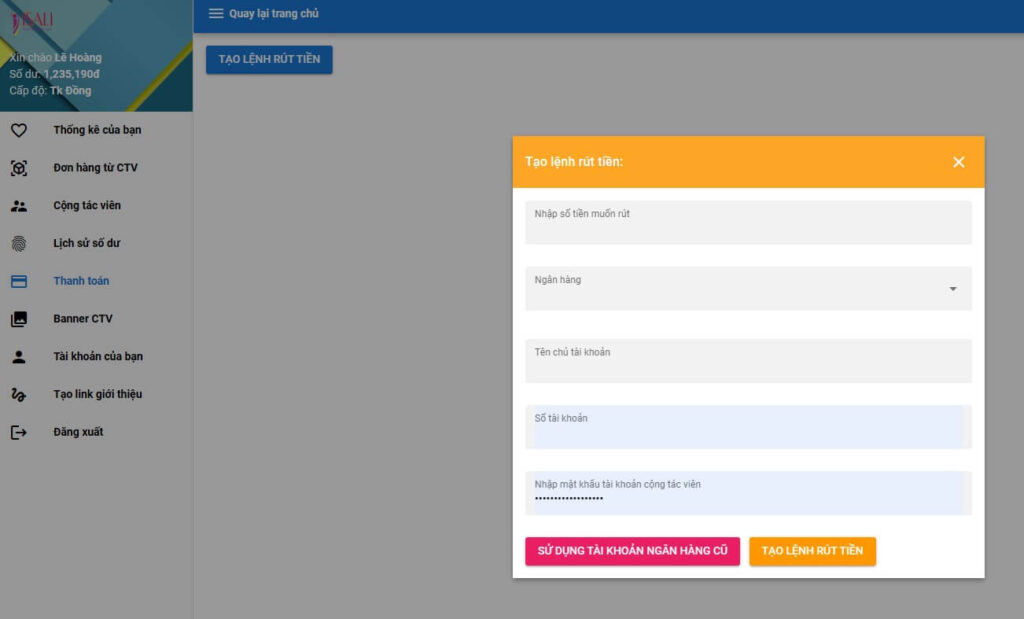This screenshot has width=1024, height=619.
Task: Click the people icon beside Cộng tác viên
Action: pos(19,206)
